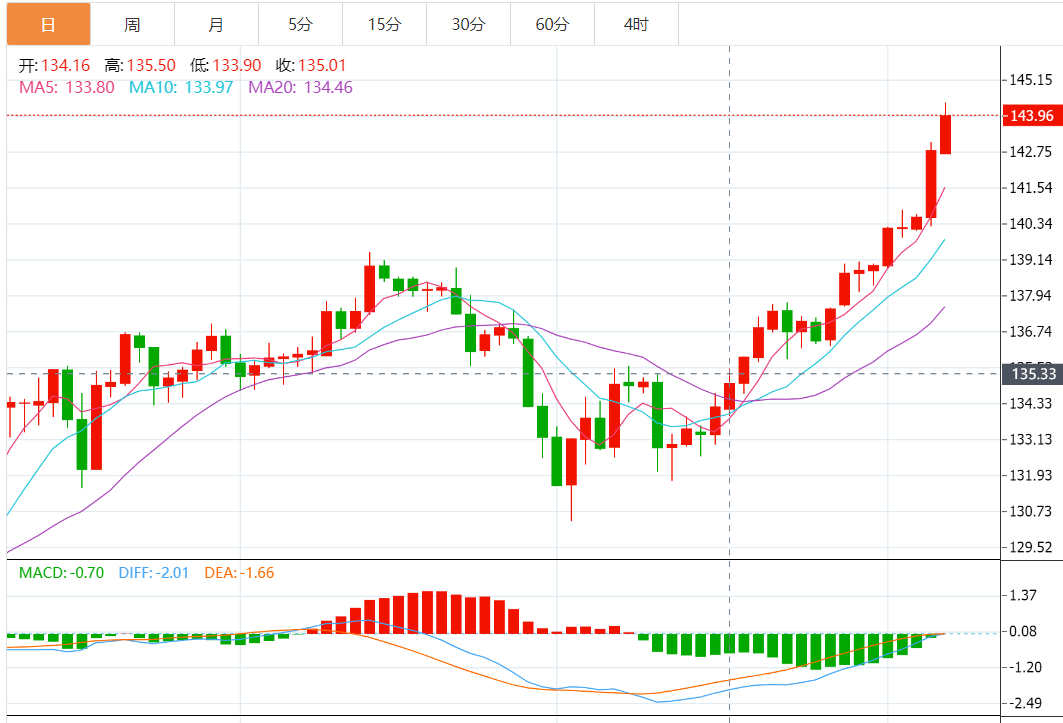
Task: Click the 139.14 price axis label
Action: [x=1030, y=260]
